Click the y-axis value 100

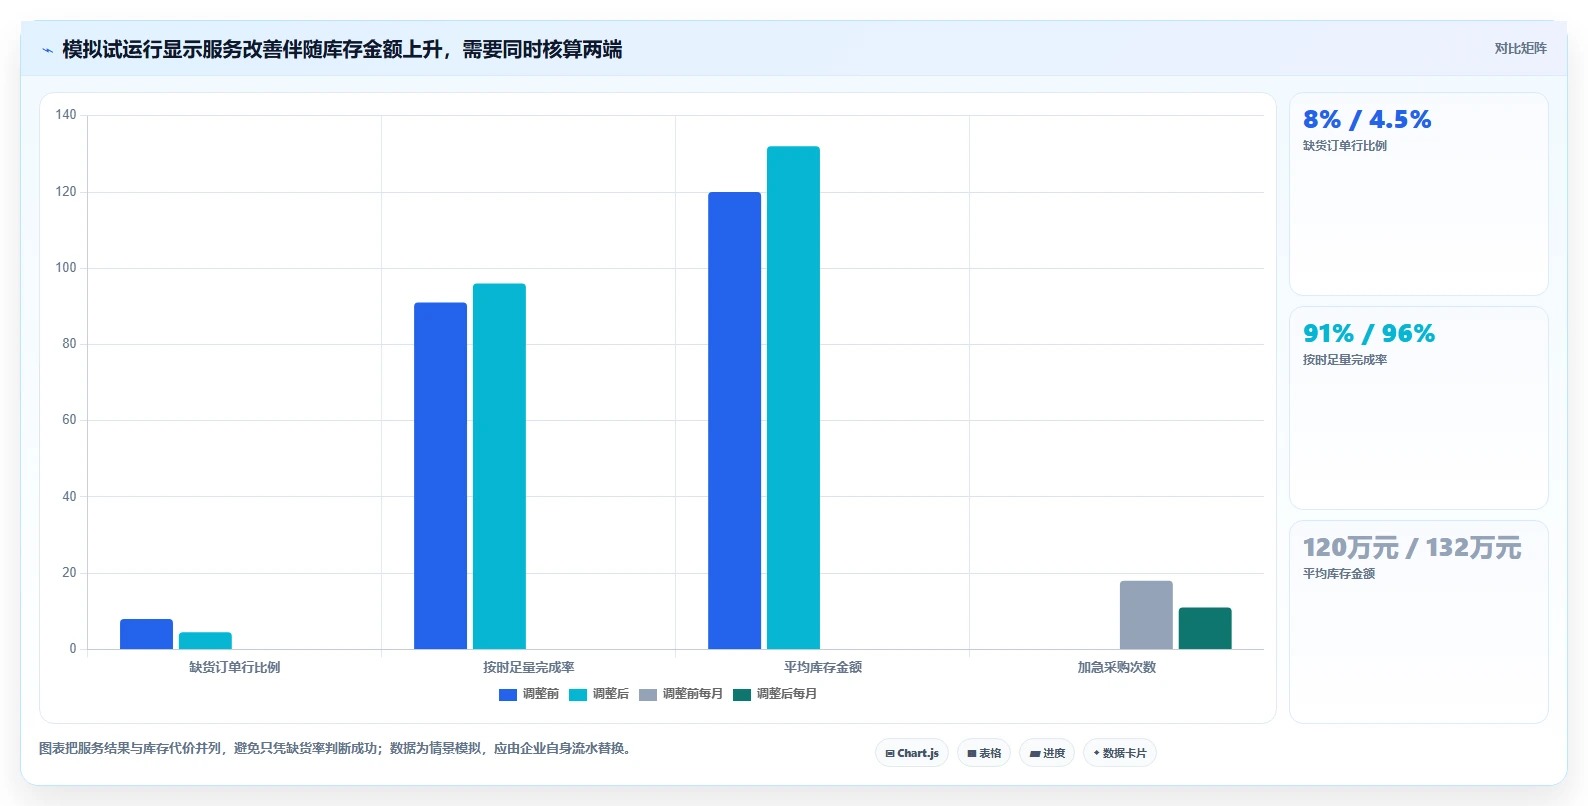point(66,268)
